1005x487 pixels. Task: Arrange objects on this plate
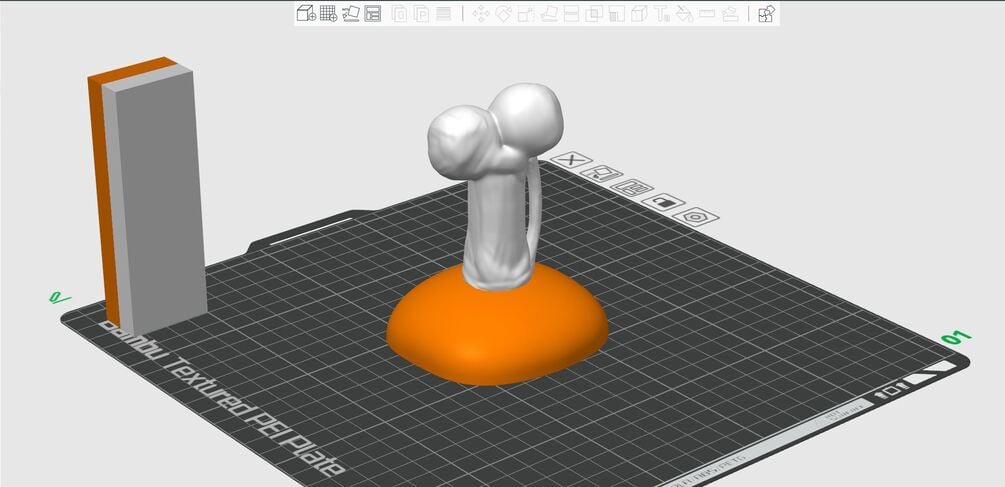pyautogui.click(x=631, y=188)
